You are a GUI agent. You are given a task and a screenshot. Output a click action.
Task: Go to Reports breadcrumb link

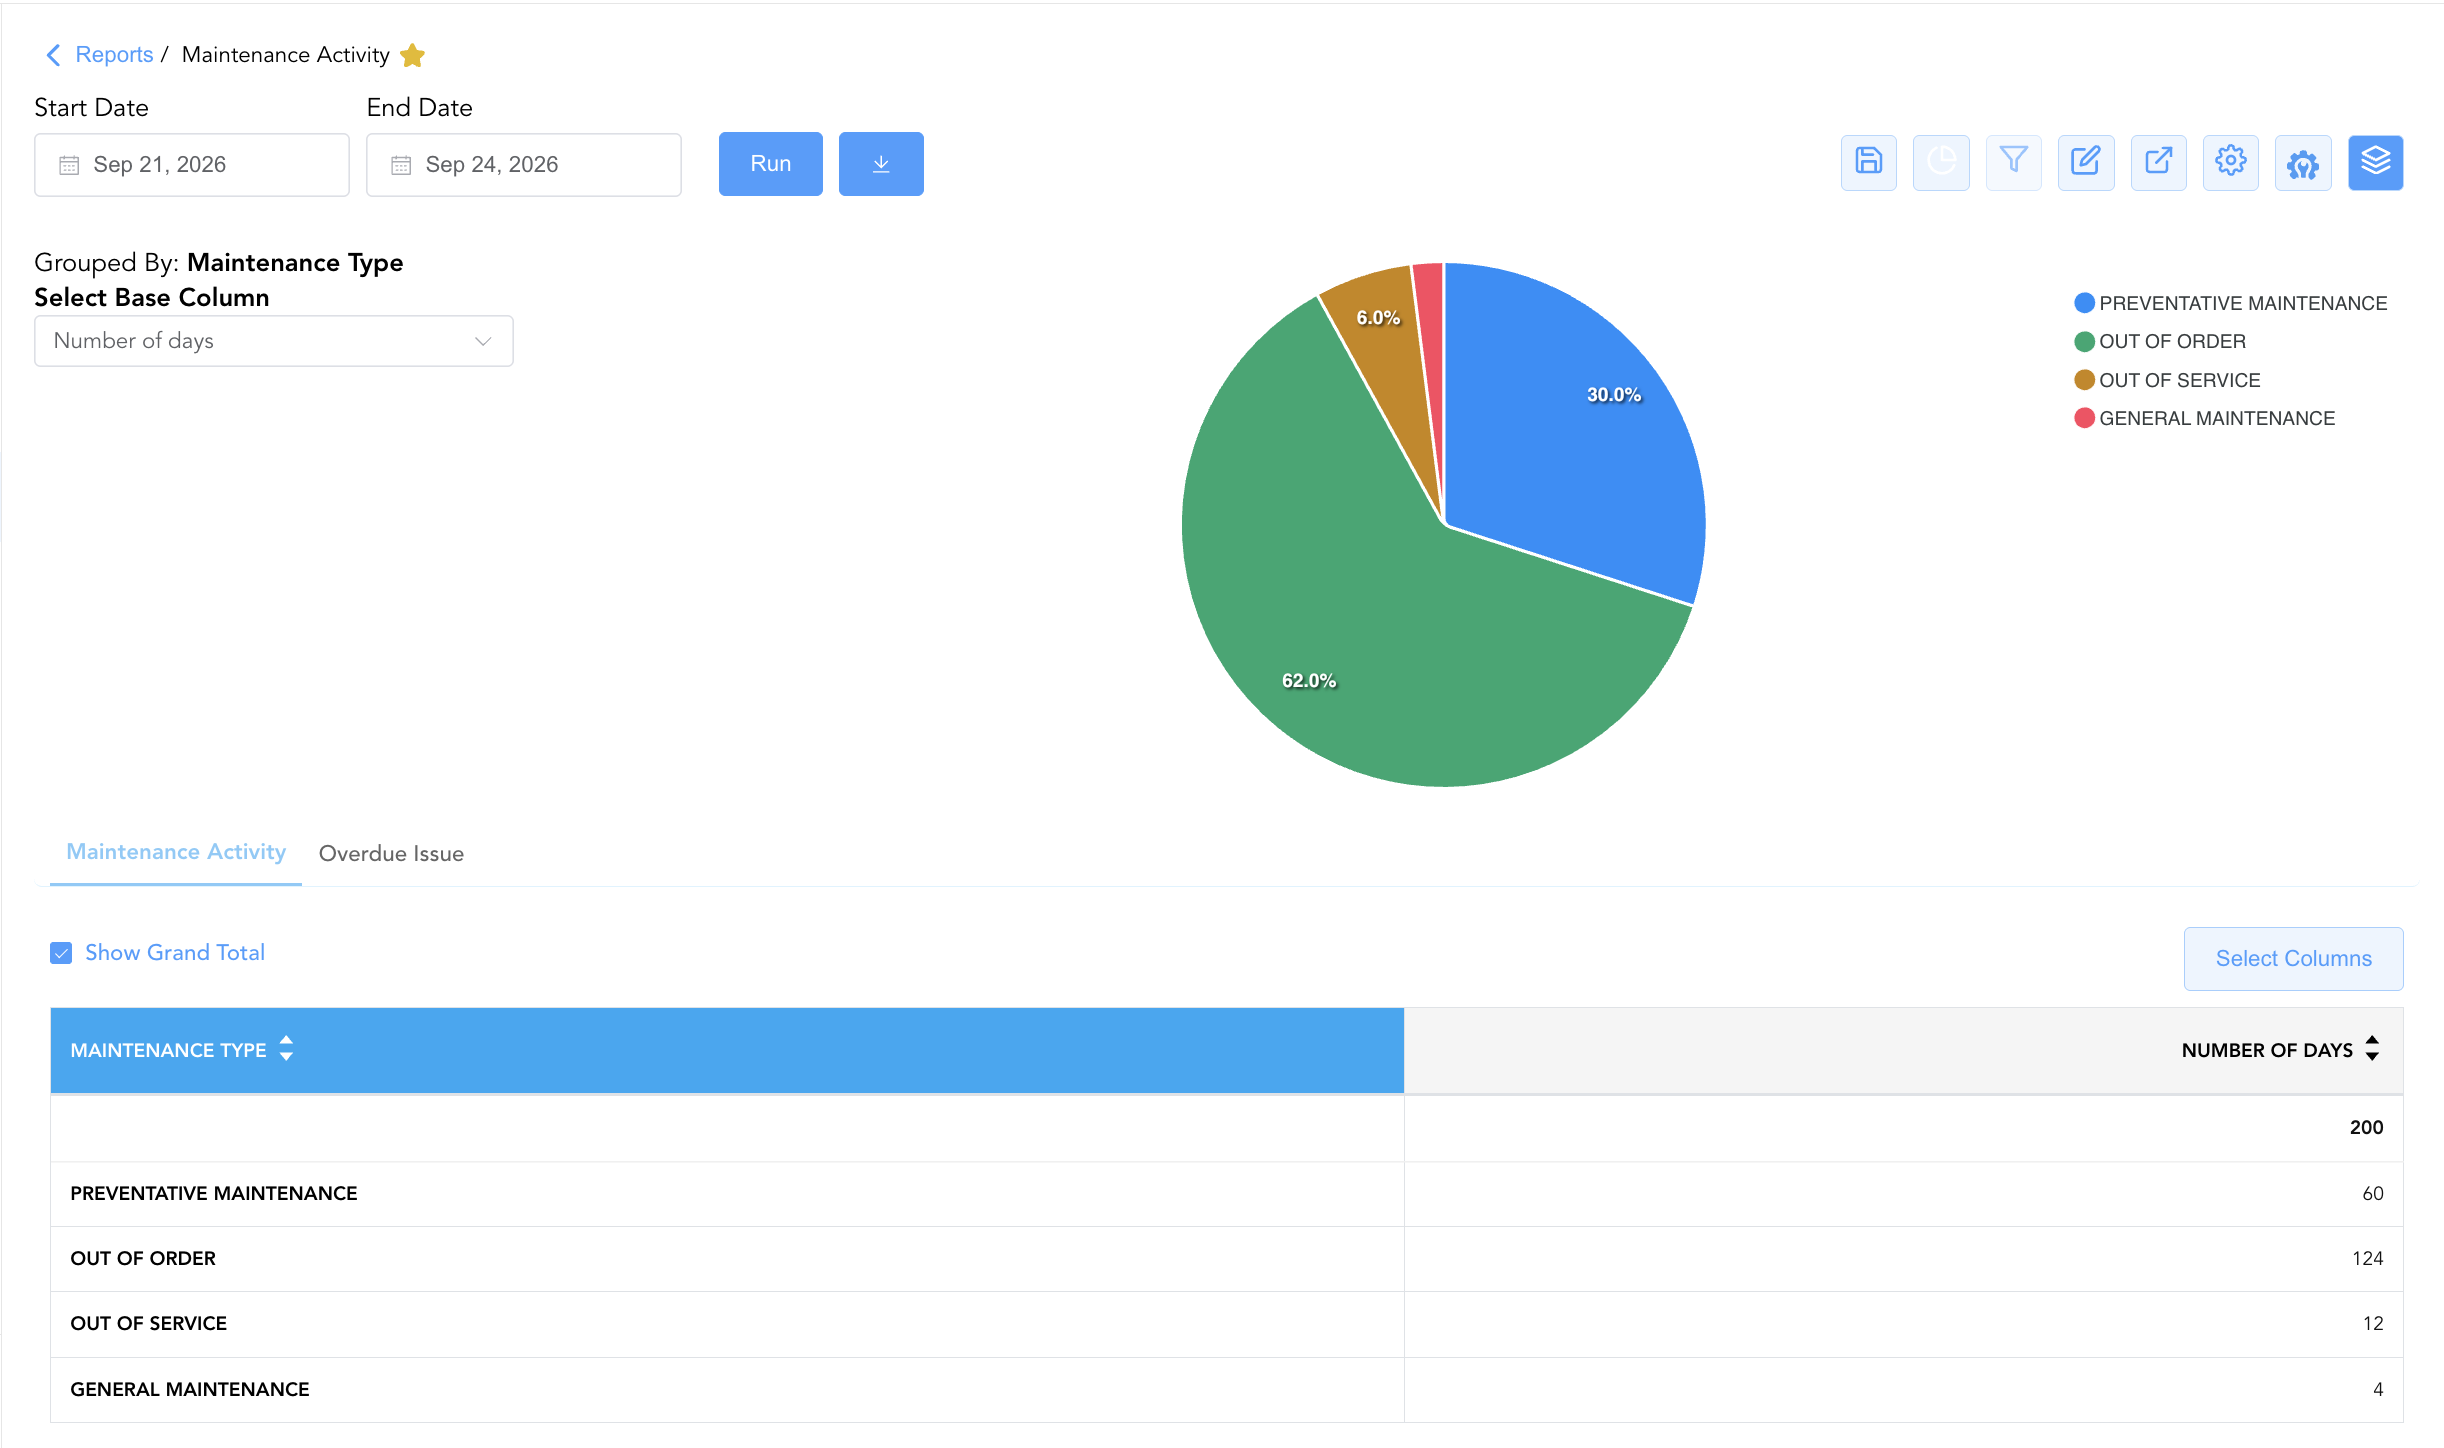click(x=114, y=55)
